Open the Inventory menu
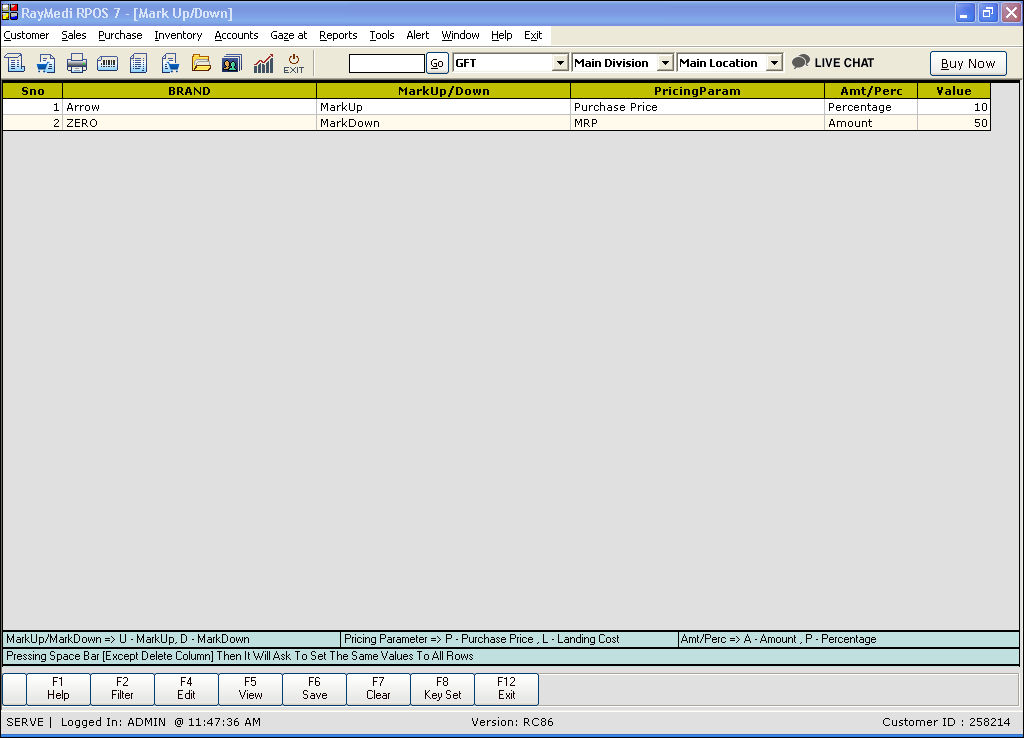 tap(178, 35)
